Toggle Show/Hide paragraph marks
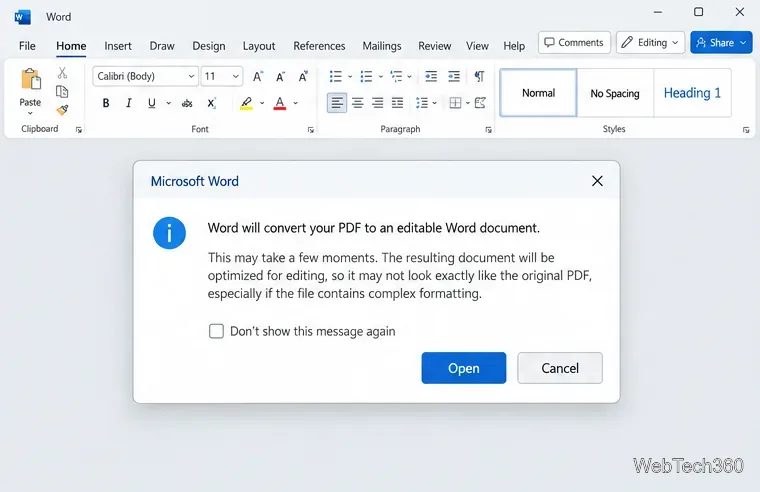The image size is (760, 492). coord(479,76)
